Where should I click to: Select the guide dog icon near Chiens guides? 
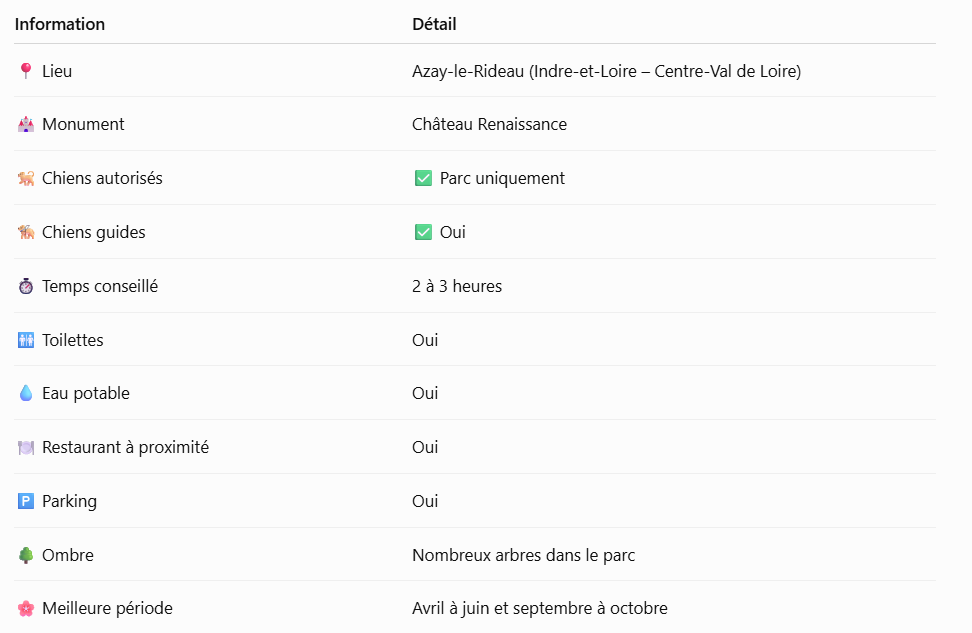coord(26,232)
